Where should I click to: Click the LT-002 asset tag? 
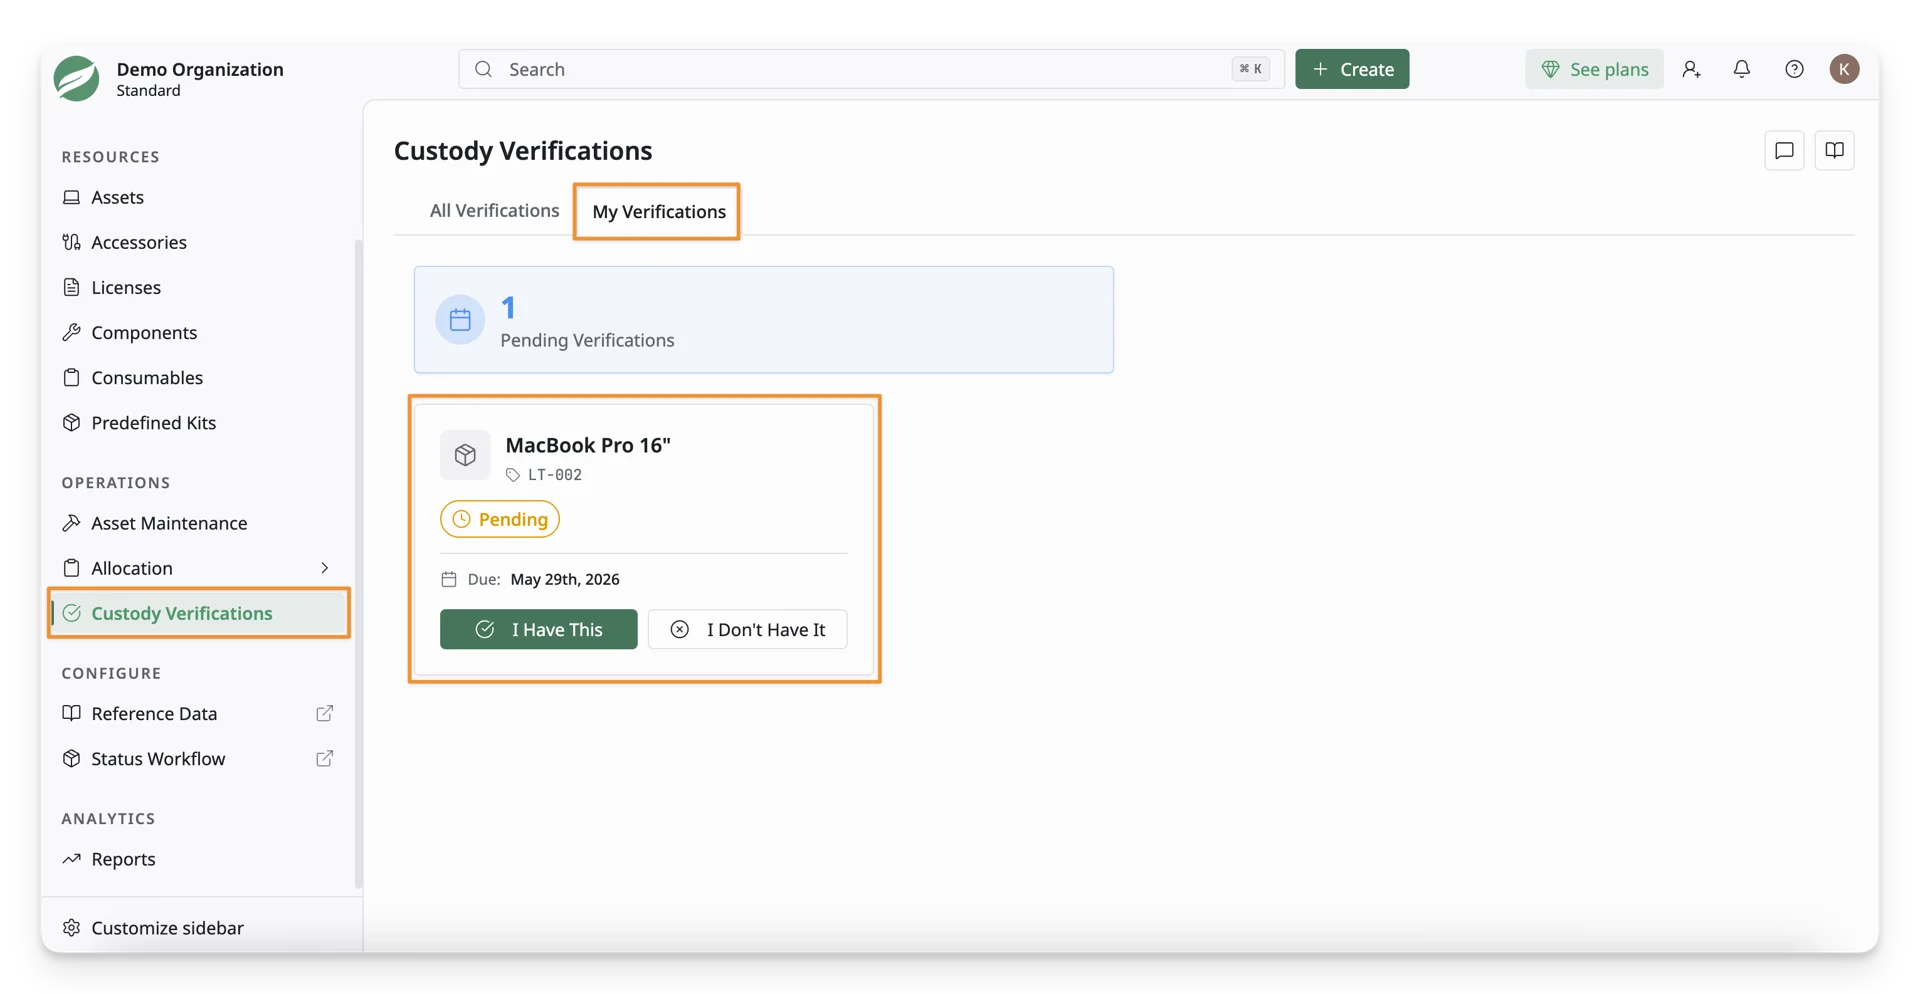coord(554,475)
